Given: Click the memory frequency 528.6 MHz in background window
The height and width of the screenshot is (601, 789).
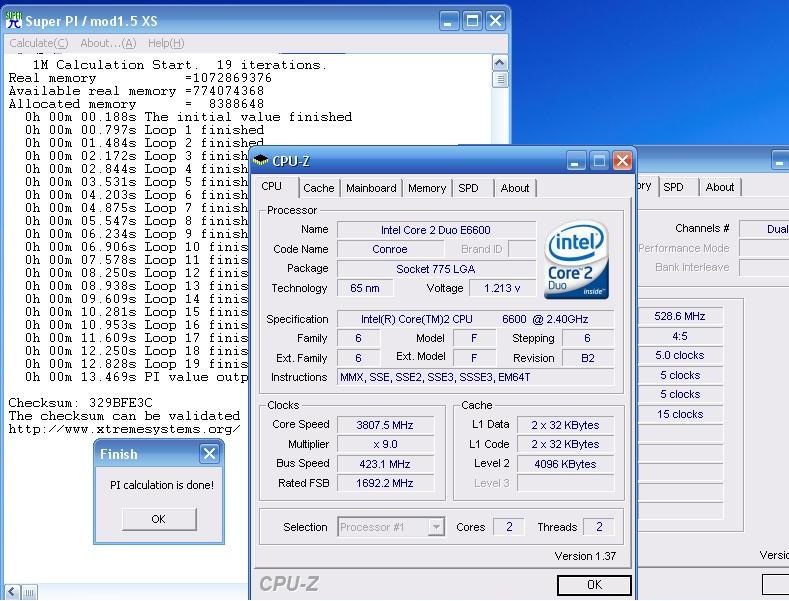Looking at the screenshot, I should coord(679,316).
